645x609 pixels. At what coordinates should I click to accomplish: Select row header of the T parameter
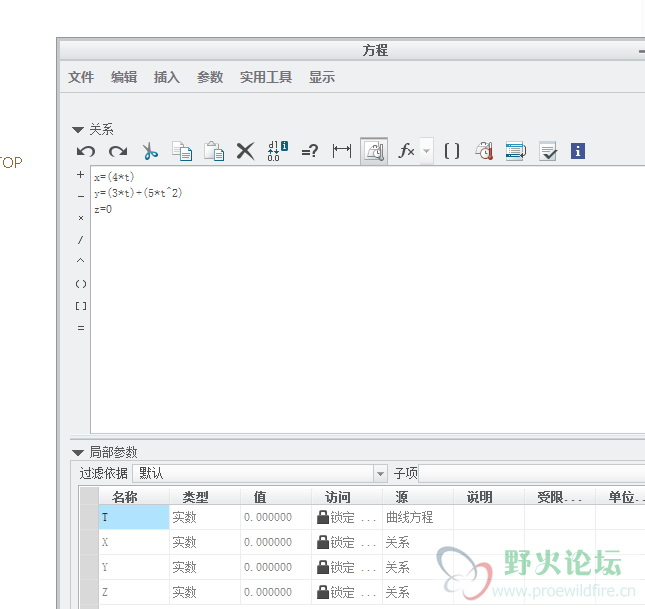(89, 517)
